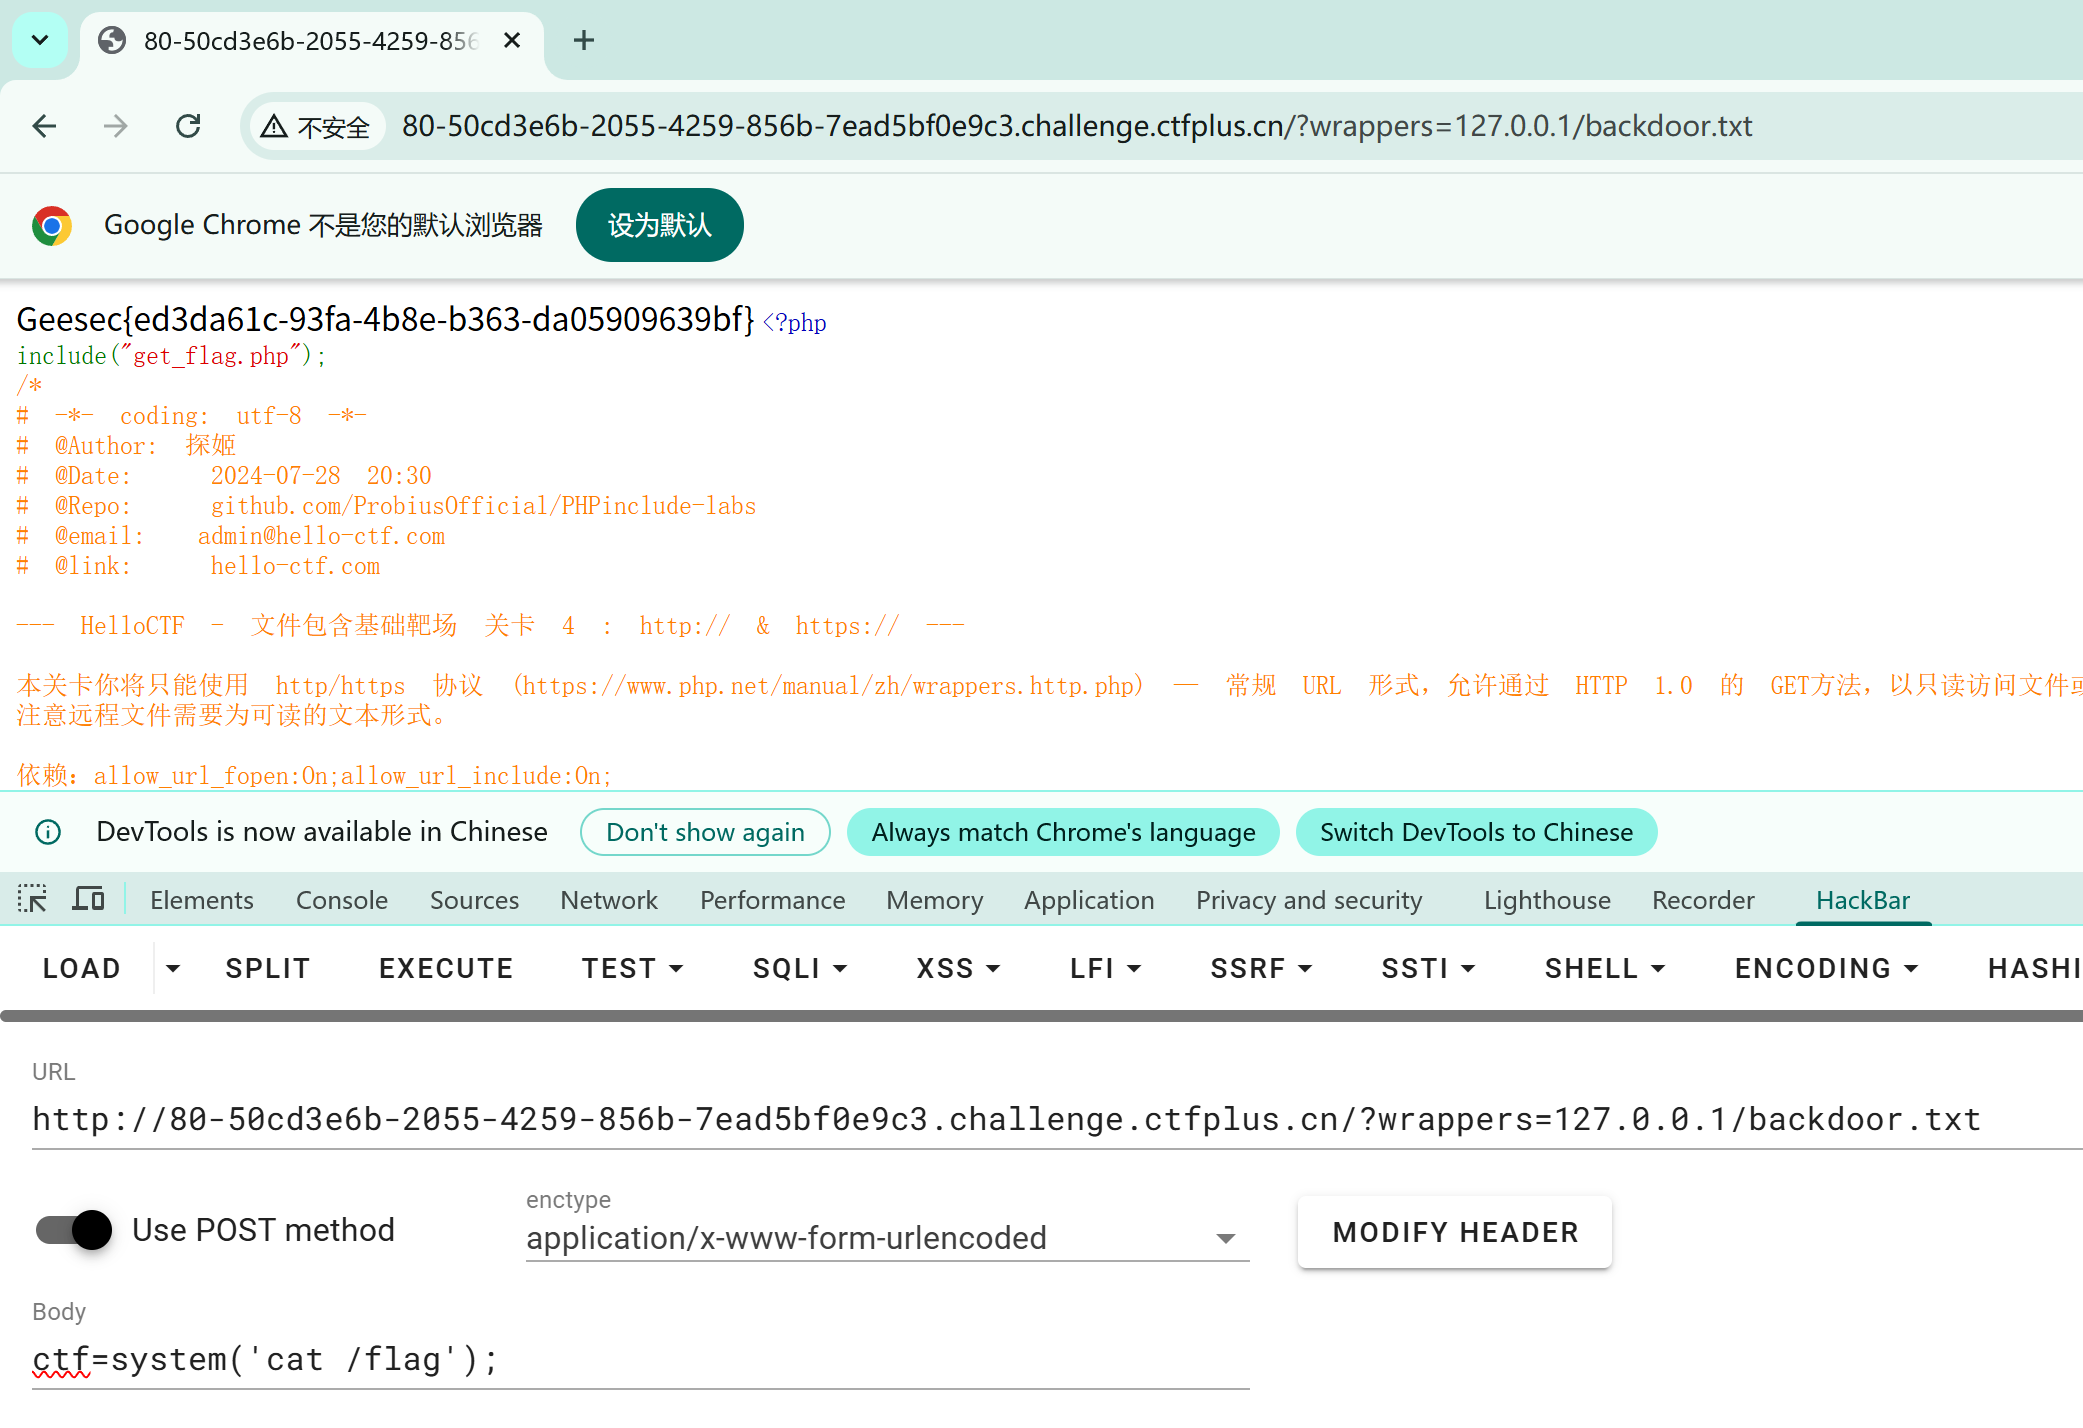Click the browser back arrow
The width and height of the screenshot is (2083, 1428).
point(44,126)
